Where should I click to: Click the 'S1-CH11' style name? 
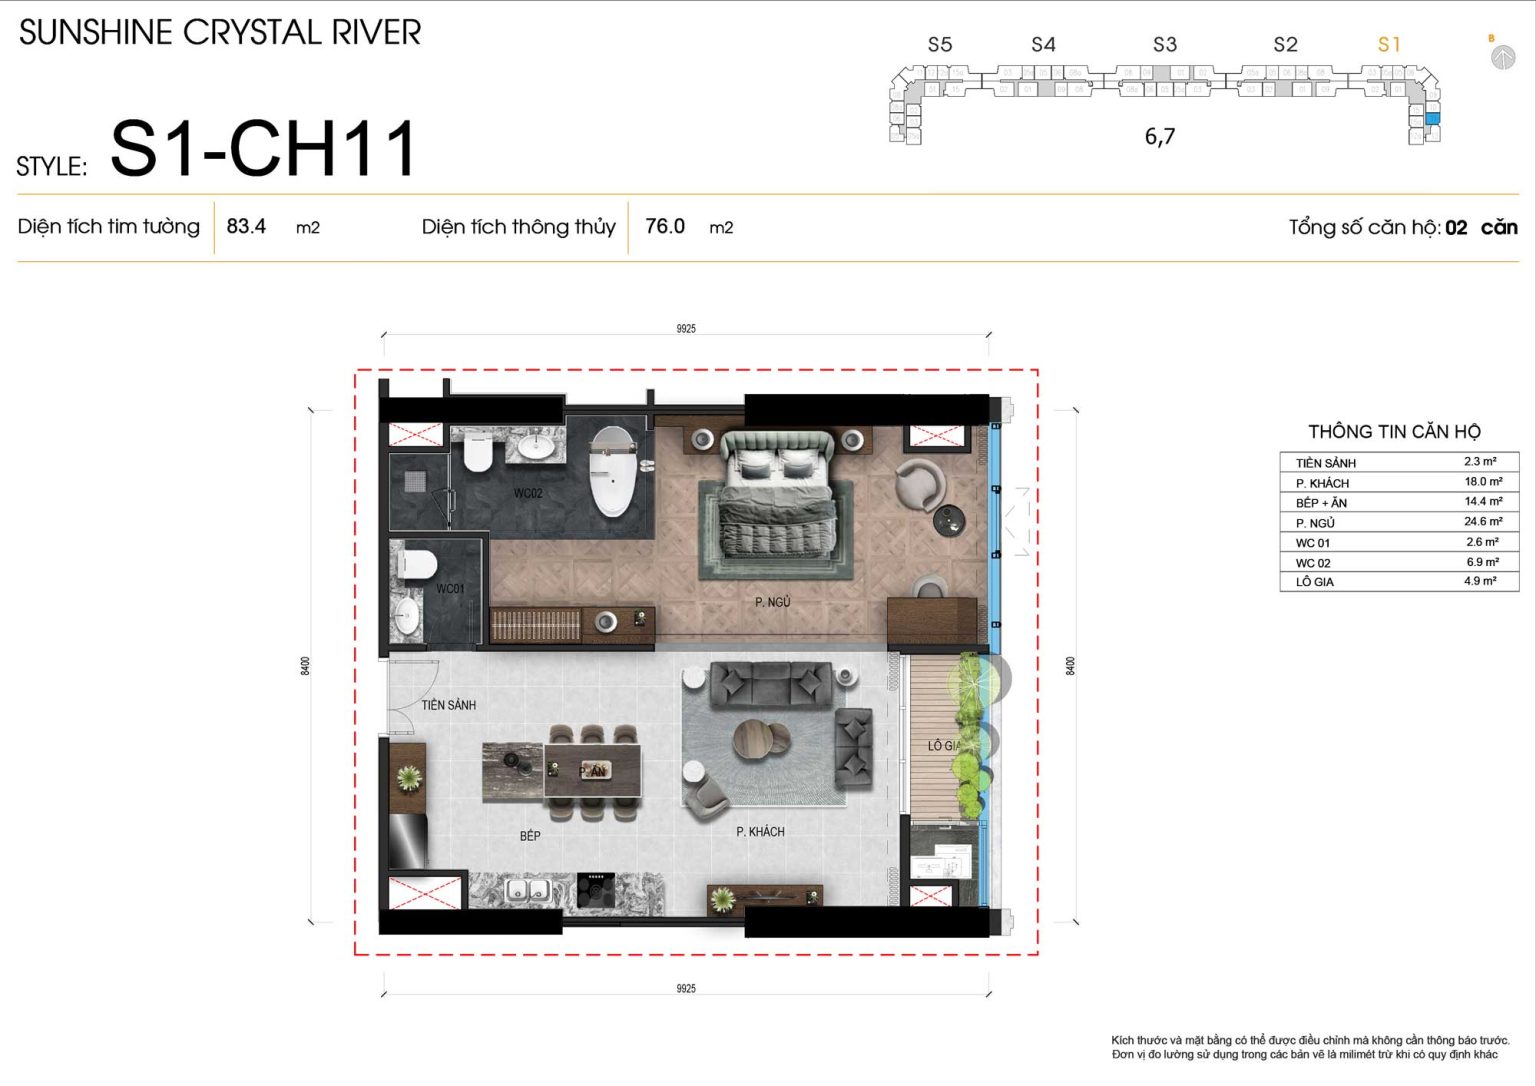(264, 149)
